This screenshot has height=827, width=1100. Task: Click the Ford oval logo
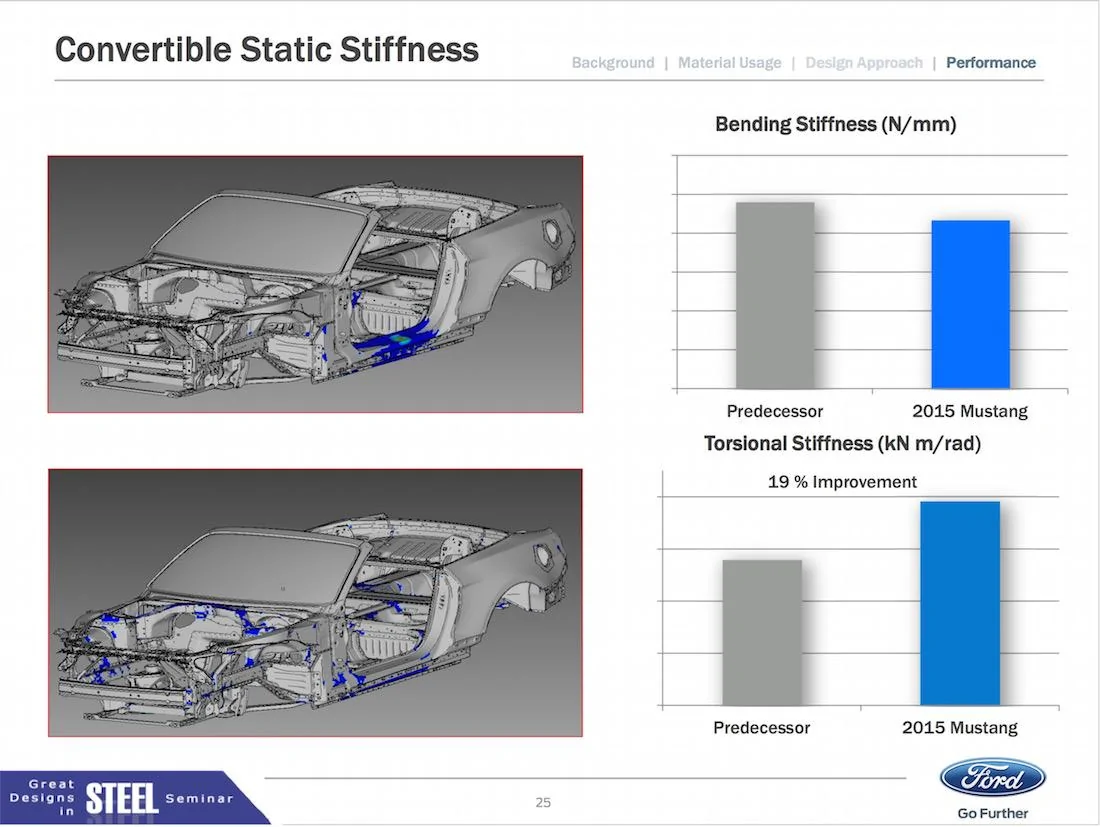click(x=992, y=778)
